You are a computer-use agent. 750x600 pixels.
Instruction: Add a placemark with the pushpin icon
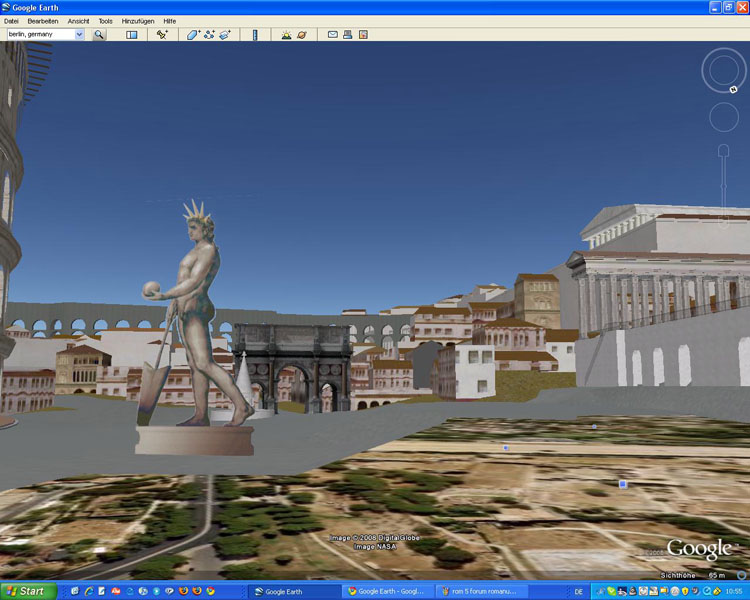pyautogui.click(x=162, y=34)
